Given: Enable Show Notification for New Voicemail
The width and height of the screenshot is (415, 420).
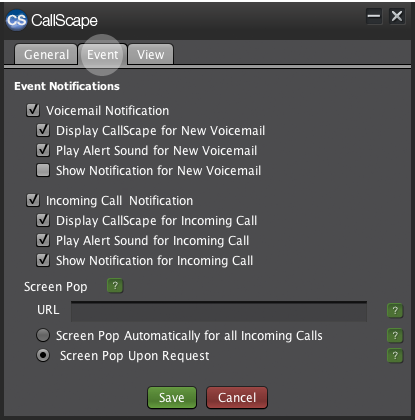Looking at the screenshot, I should pyautogui.click(x=43, y=170).
